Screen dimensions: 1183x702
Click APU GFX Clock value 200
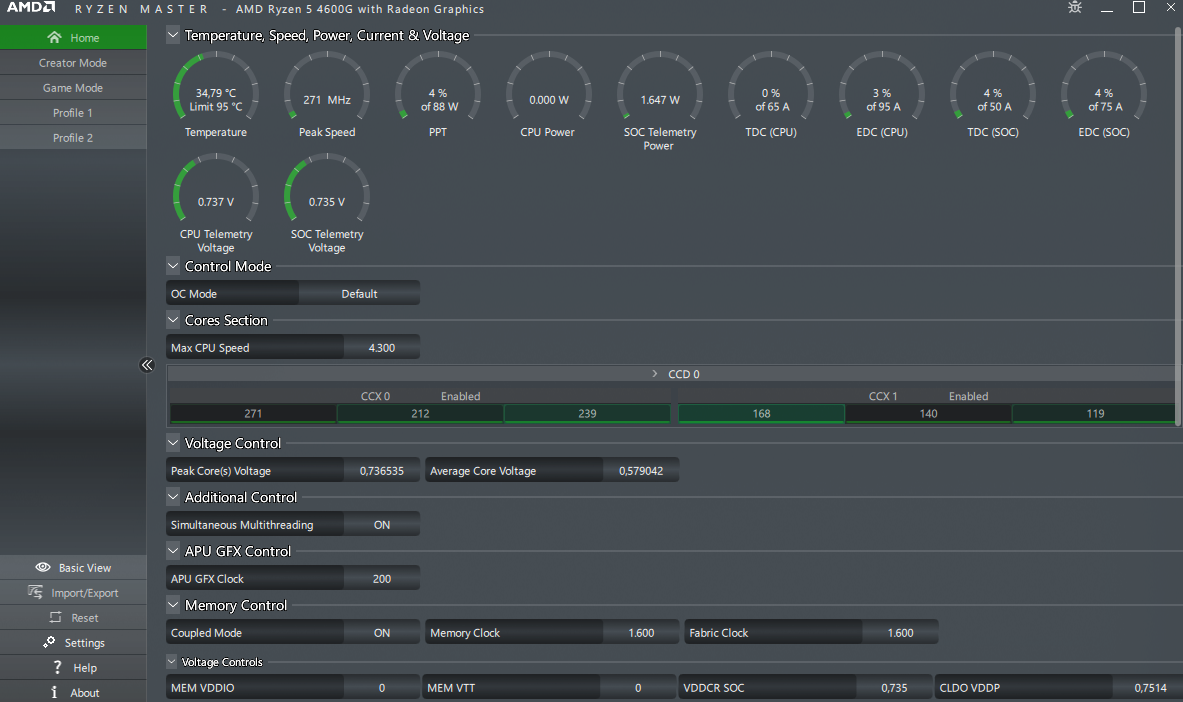point(382,579)
